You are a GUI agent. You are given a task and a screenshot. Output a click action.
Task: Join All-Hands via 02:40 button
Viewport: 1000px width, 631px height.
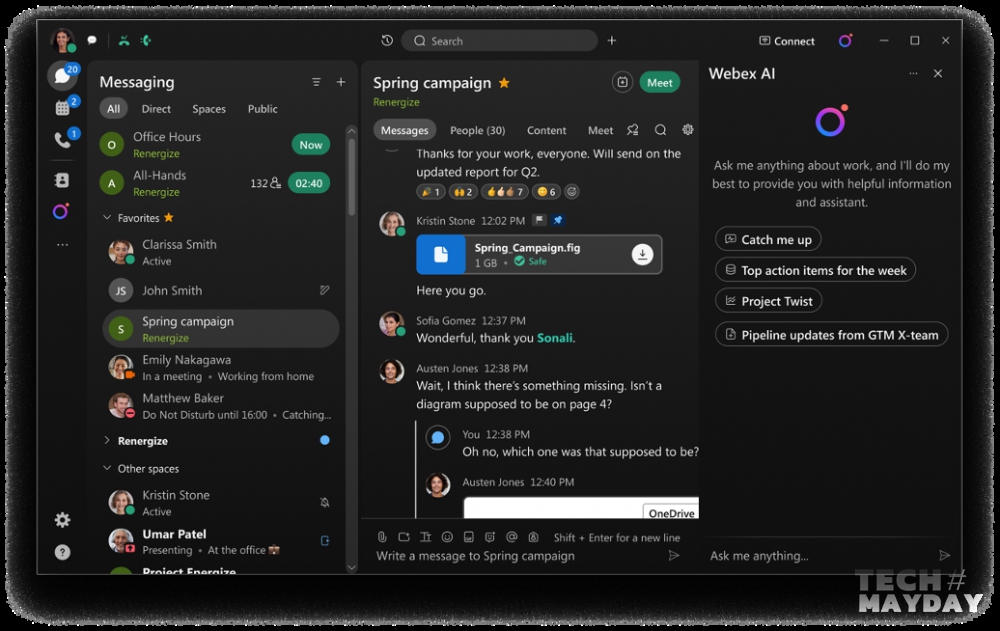309,183
